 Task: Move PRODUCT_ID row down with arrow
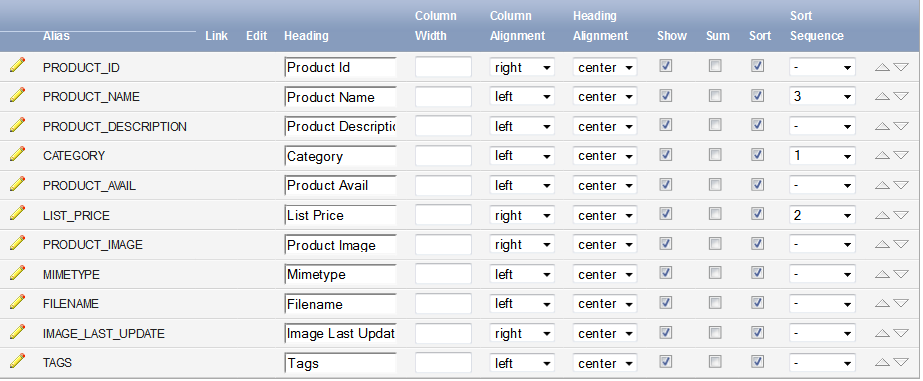901,67
